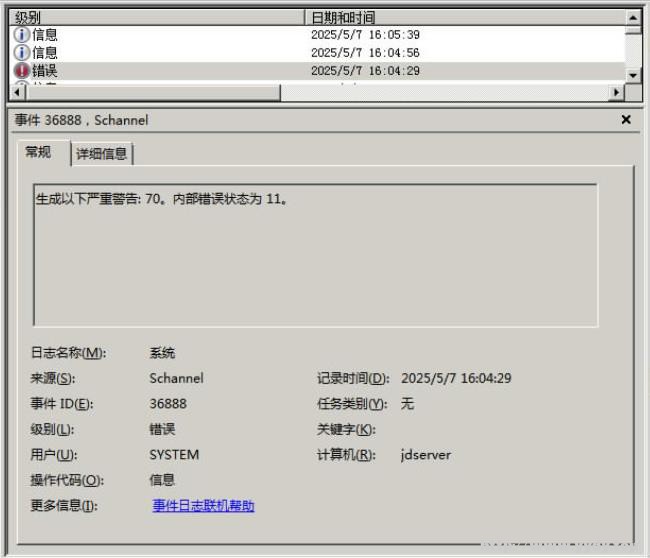
Task: Sort by the 日期和时间 column header
Action: [465, 17]
